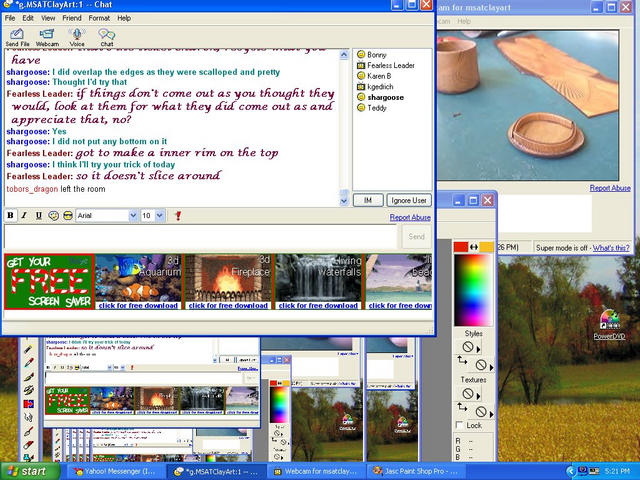Enable Voice chat with the microphone icon
This screenshot has height=480, width=640.
click(x=77, y=37)
